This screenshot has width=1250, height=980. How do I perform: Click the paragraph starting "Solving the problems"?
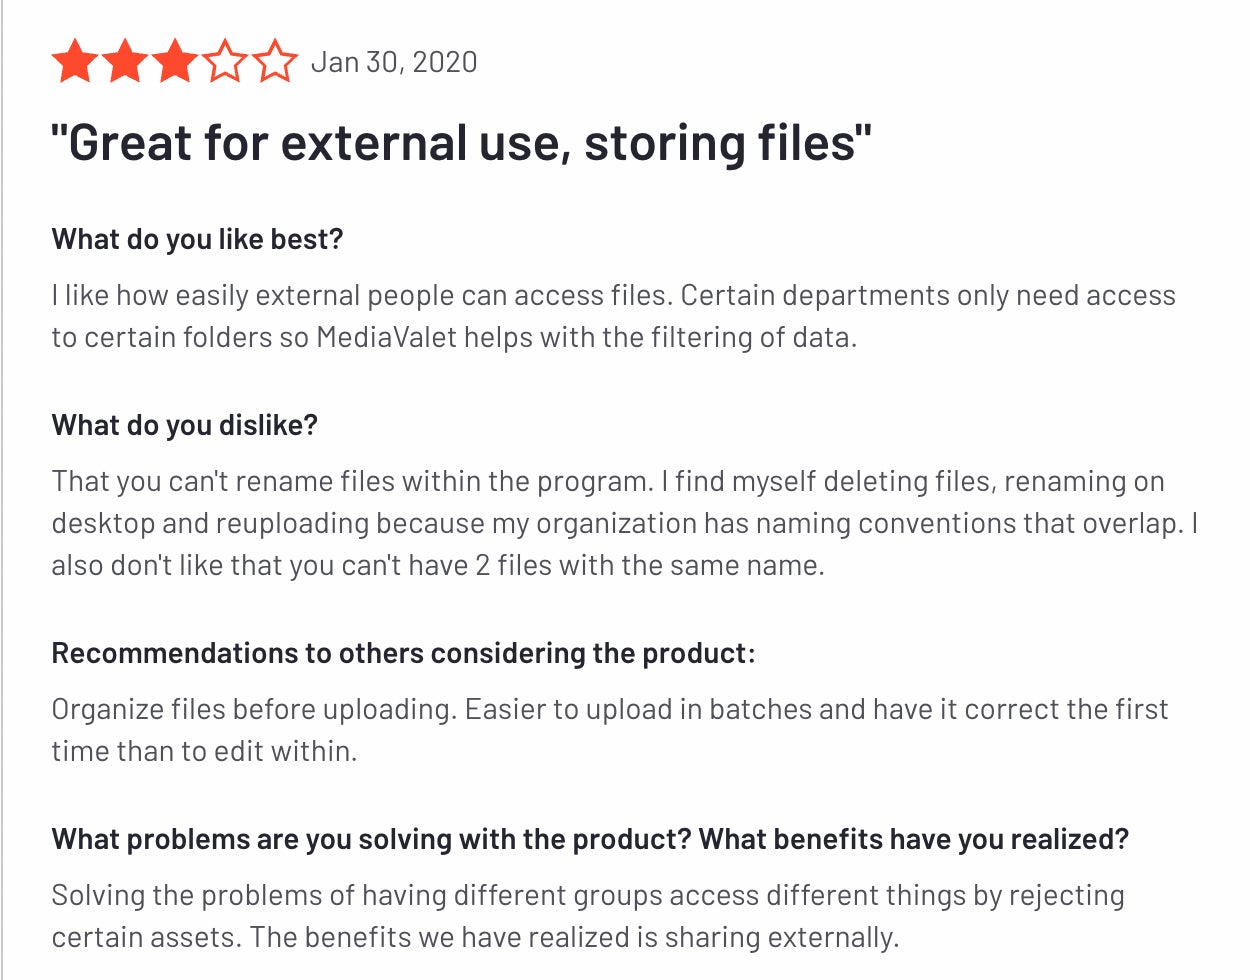[588, 916]
